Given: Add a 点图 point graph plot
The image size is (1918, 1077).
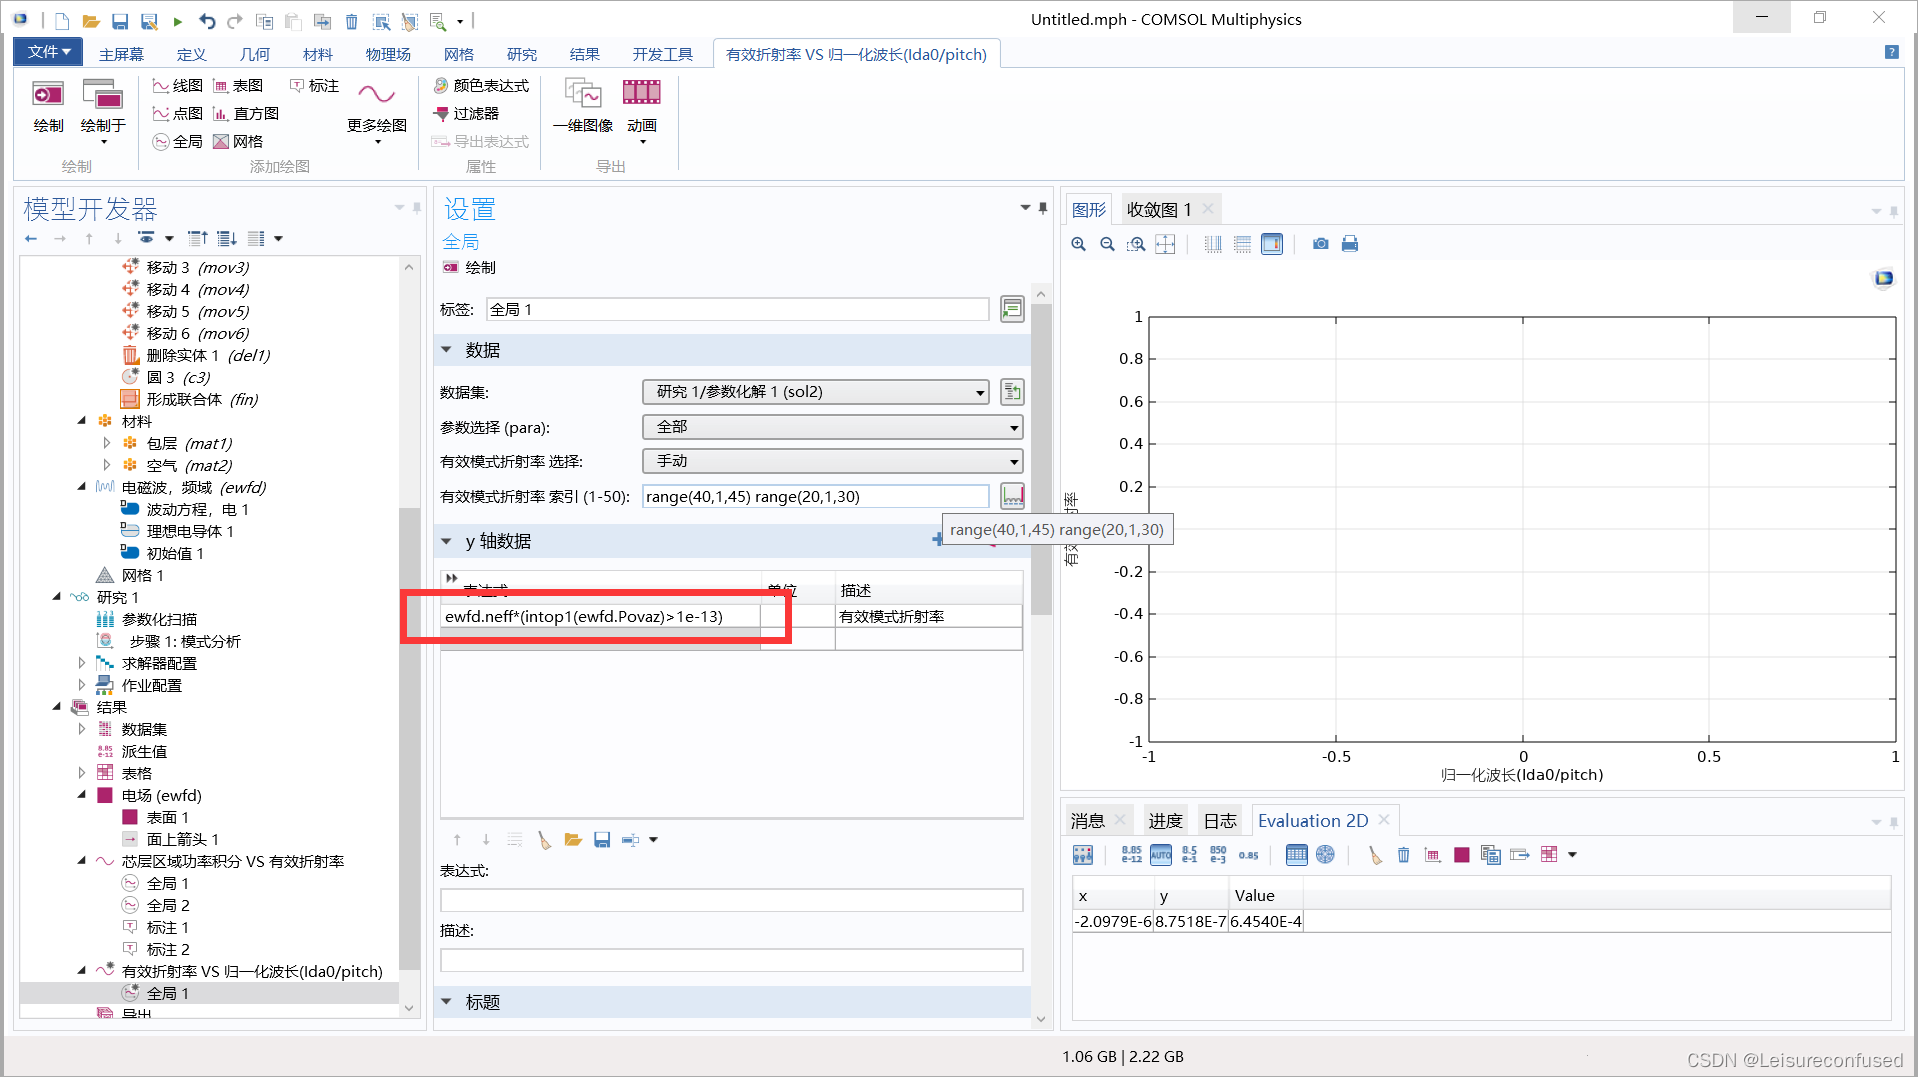Looking at the screenshot, I should tap(177, 114).
